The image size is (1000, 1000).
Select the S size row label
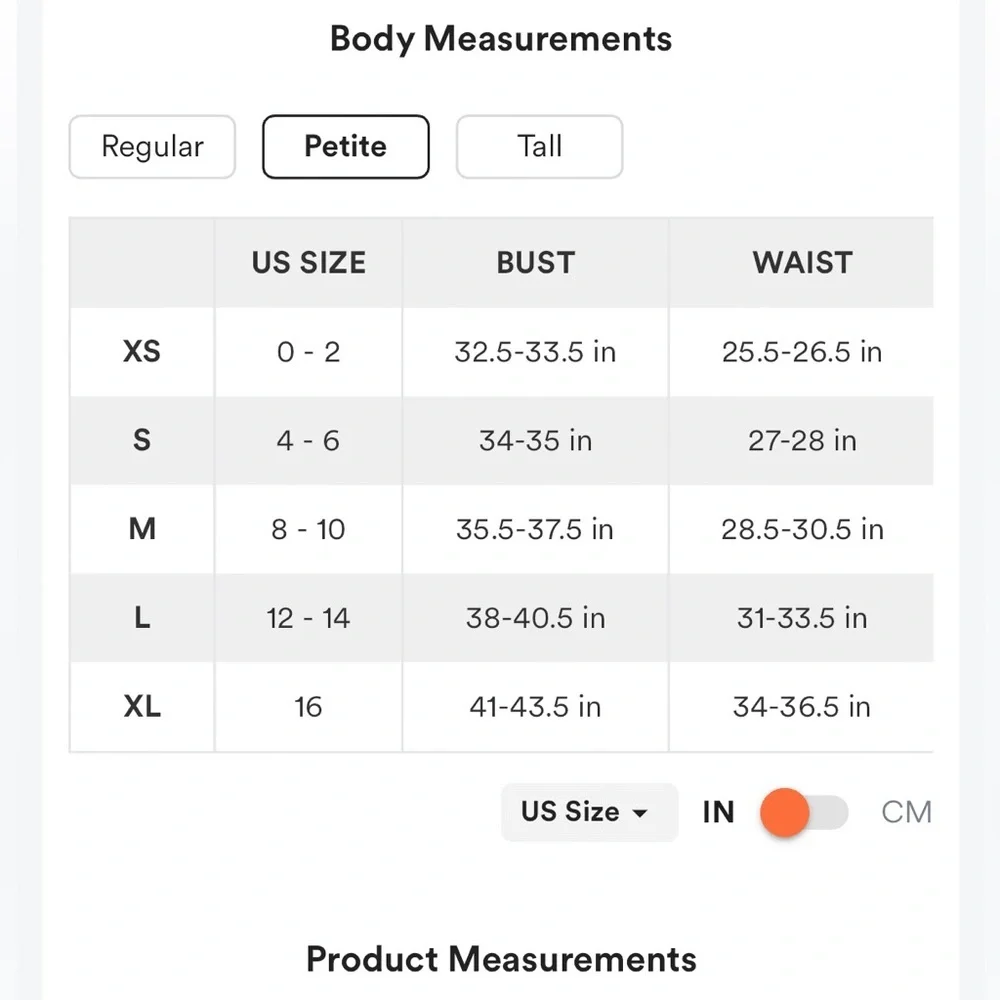click(x=142, y=440)
